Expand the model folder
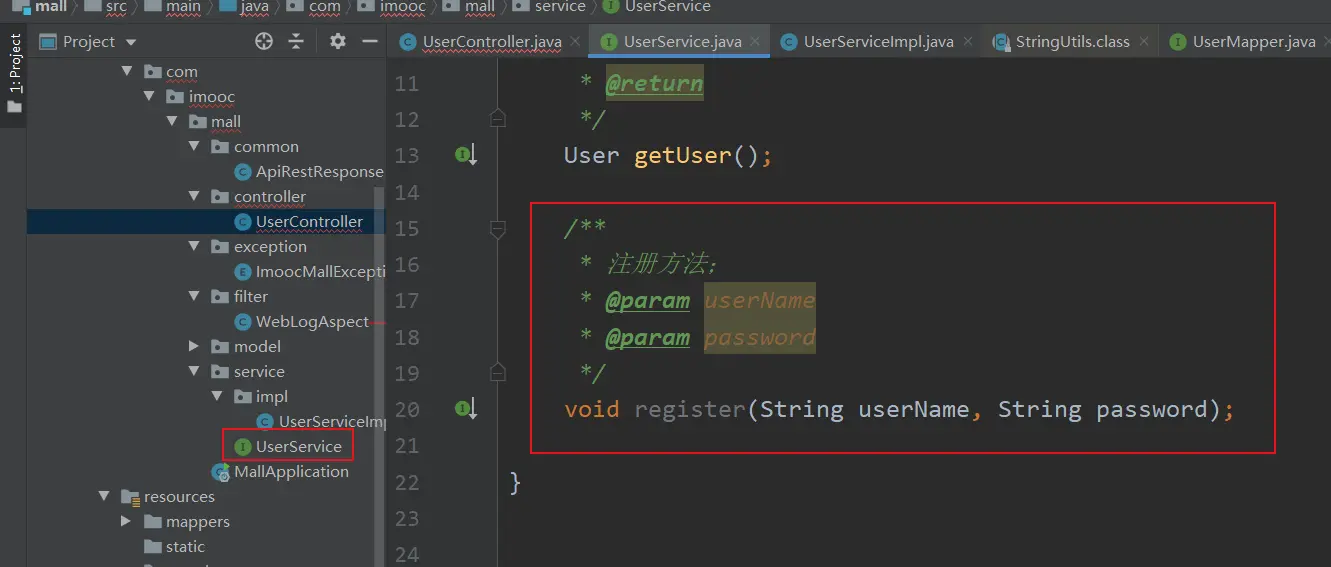Screen dimensions: 1331x567 (195, 347)
